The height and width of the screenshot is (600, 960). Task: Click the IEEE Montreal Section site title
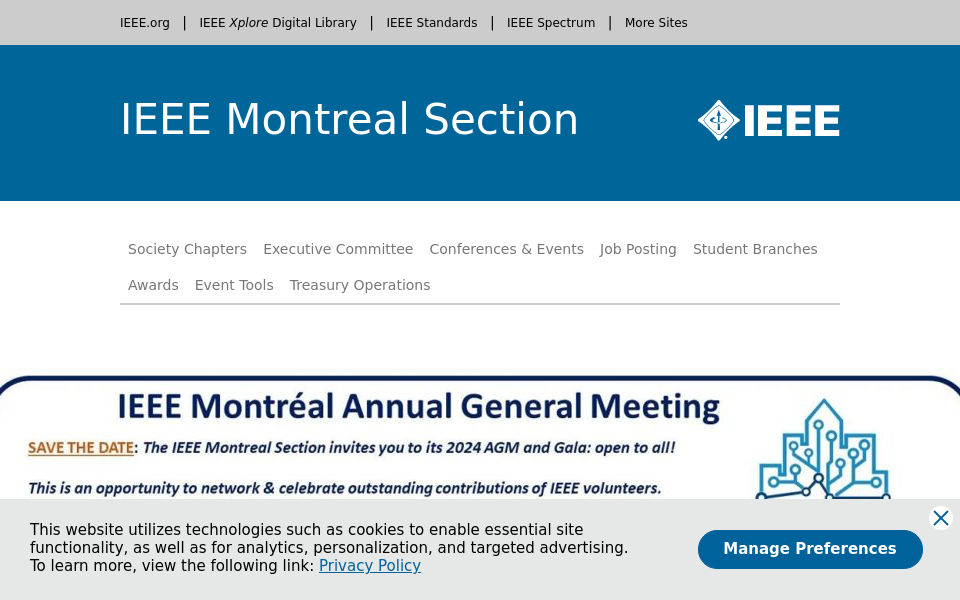pyautogui.click(x=349, y=119)
